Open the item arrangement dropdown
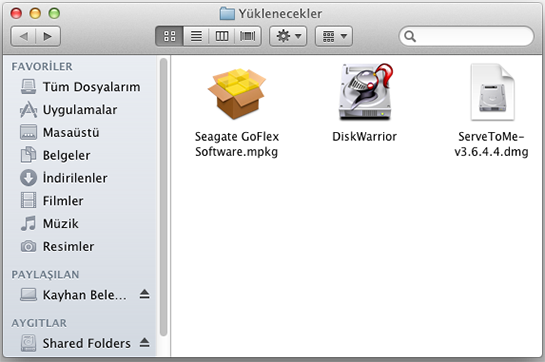545x362 pixels. [x=334, y=36]
